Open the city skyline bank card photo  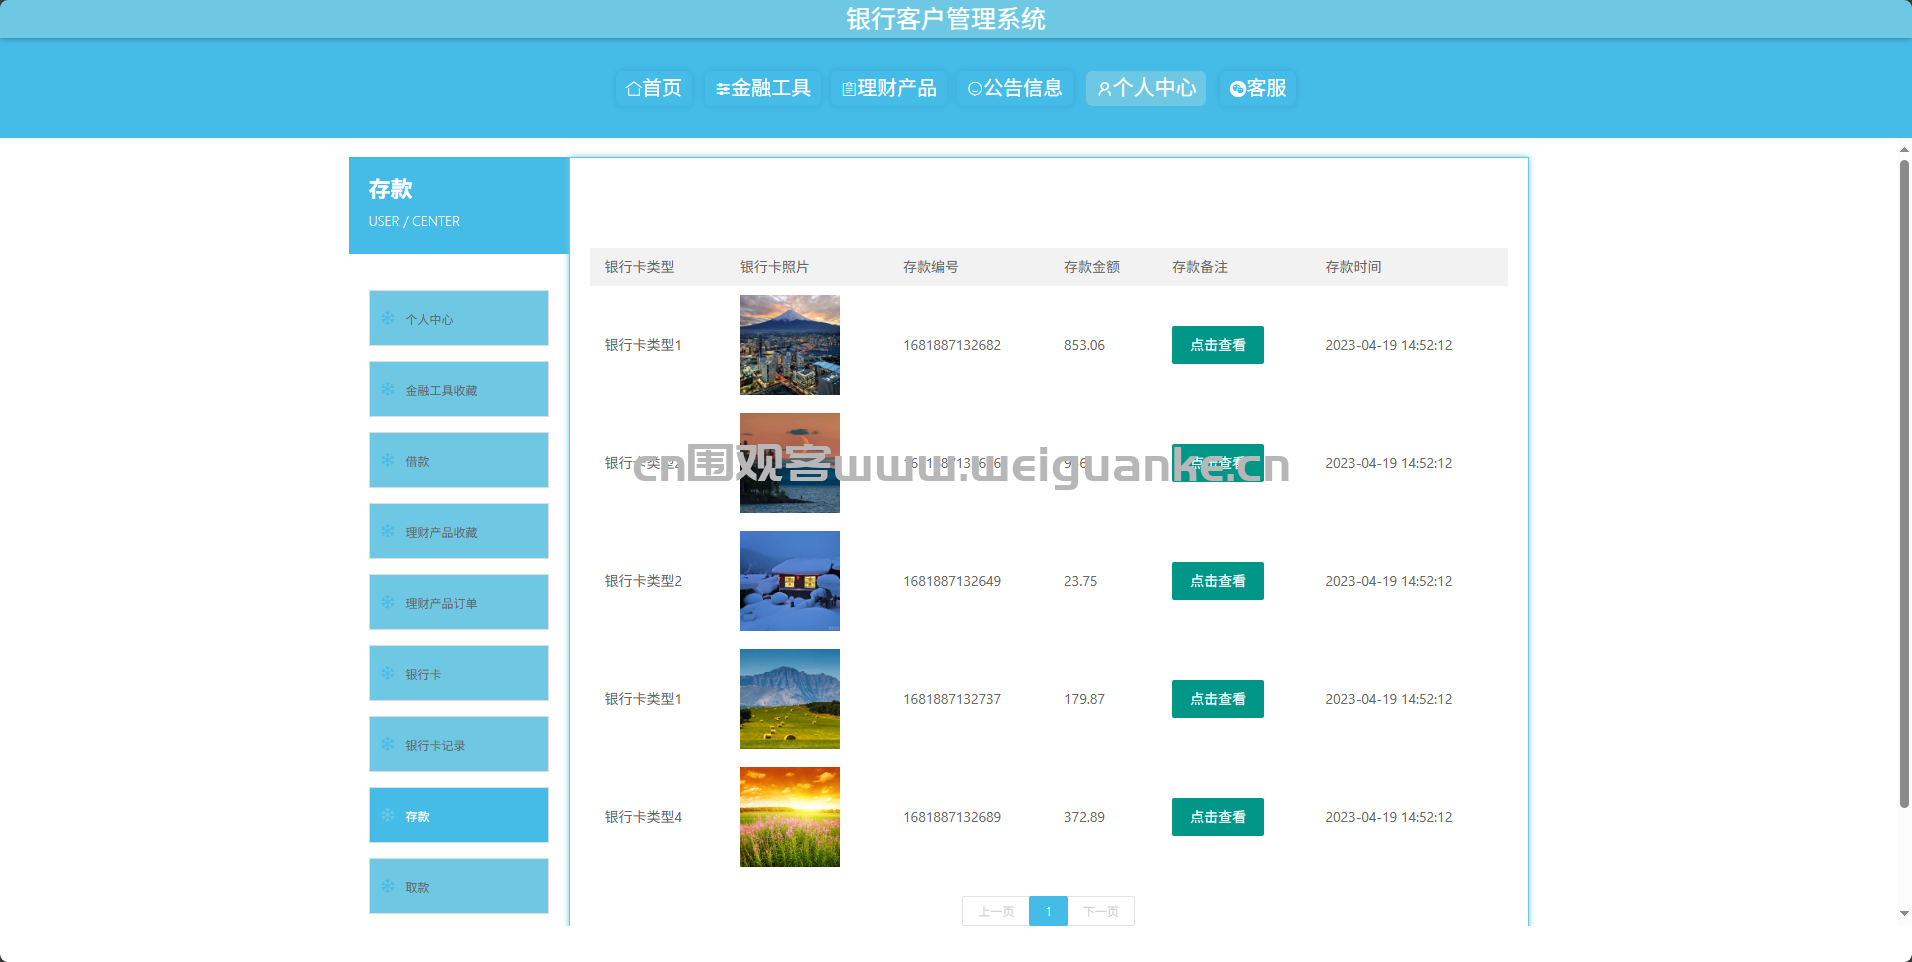tap(790, 345)
